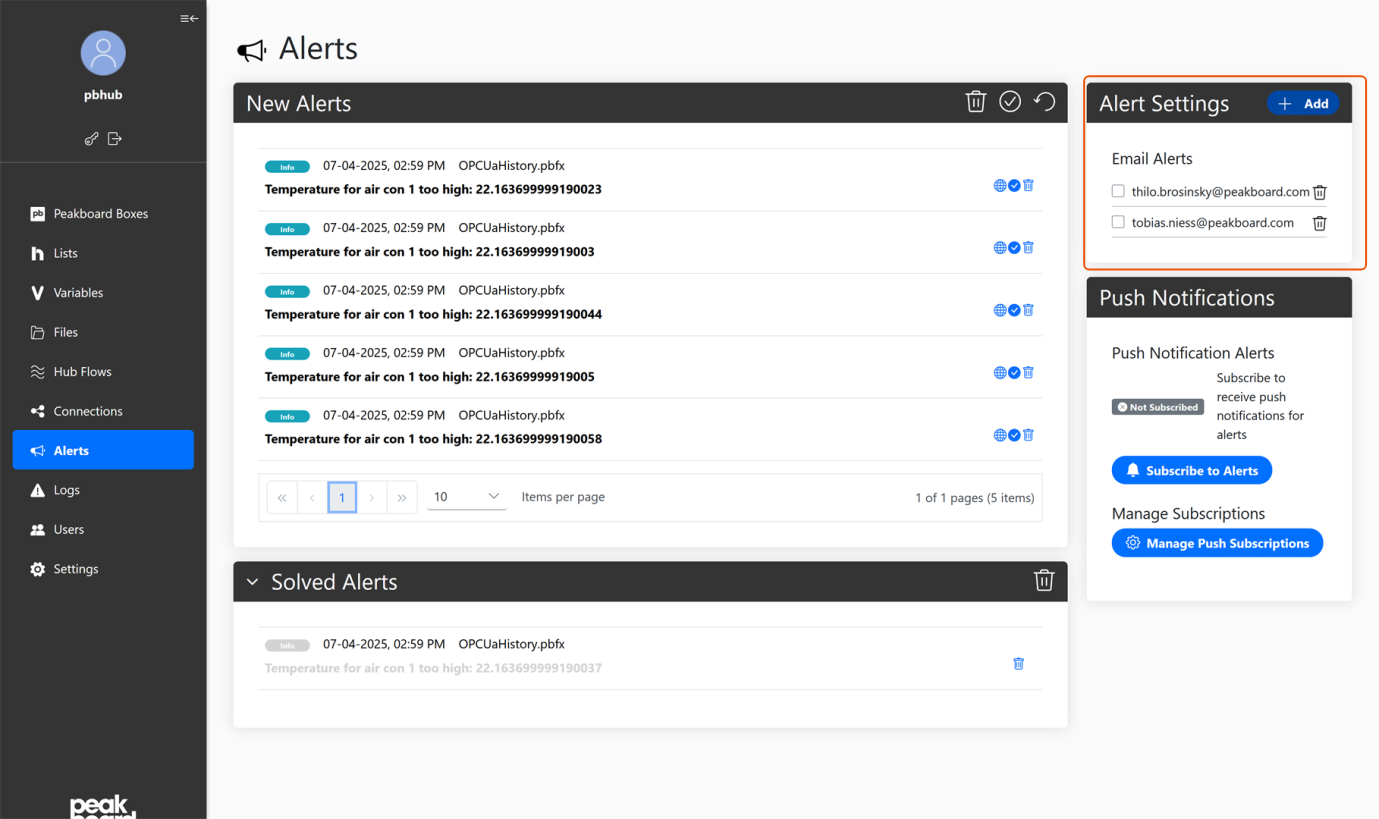
Task: Open the globe icon on the first alert
Action: pyautogui.click(x=999, y=184)
